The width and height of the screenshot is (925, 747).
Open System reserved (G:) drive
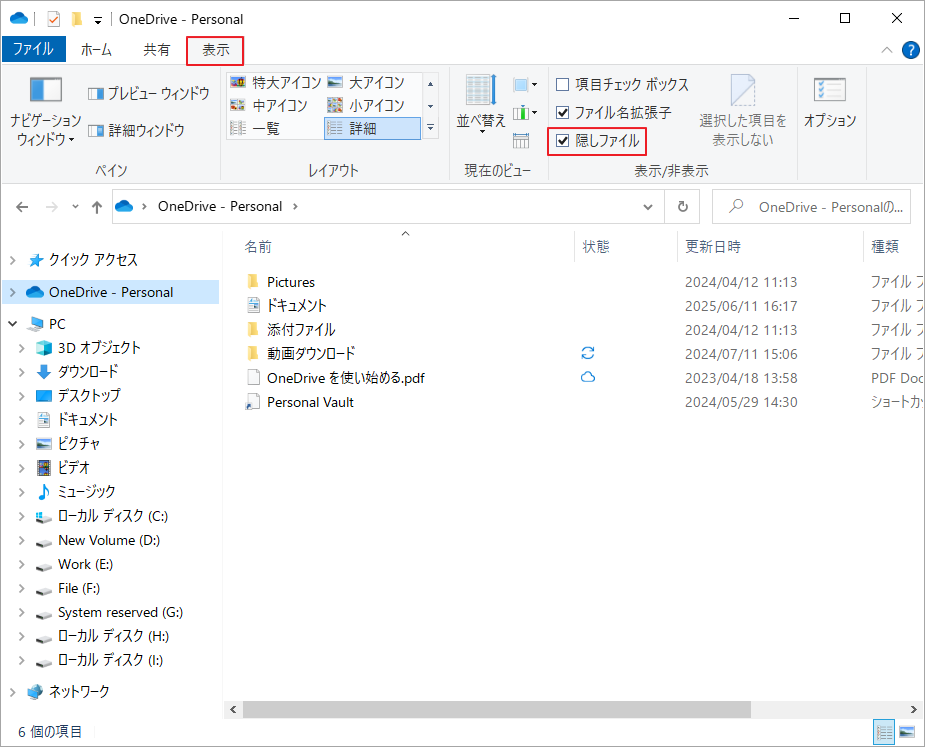point(120,612)
